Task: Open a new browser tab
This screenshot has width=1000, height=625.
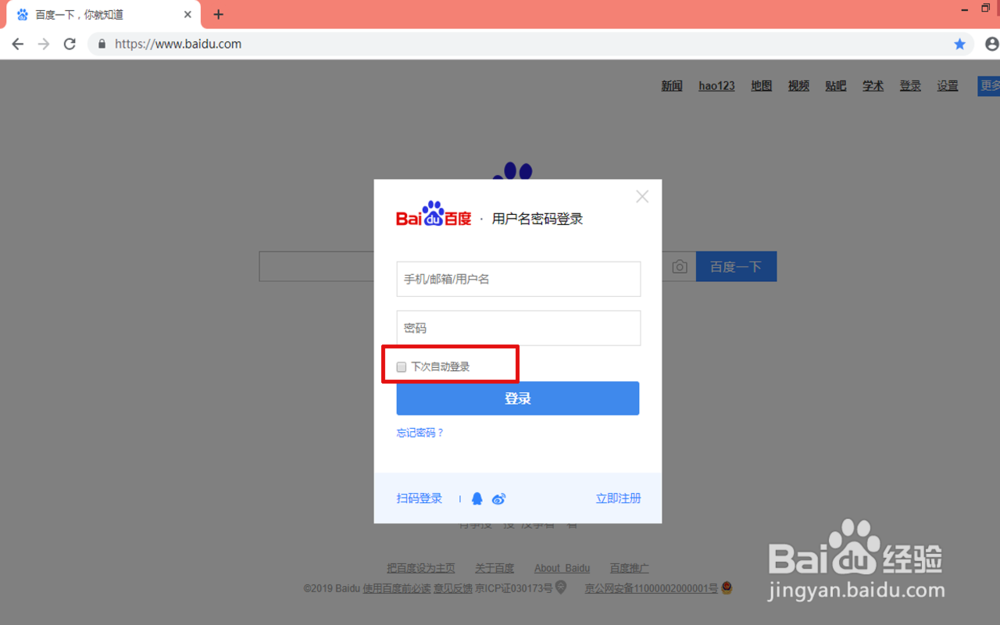Action: (218, 14)
